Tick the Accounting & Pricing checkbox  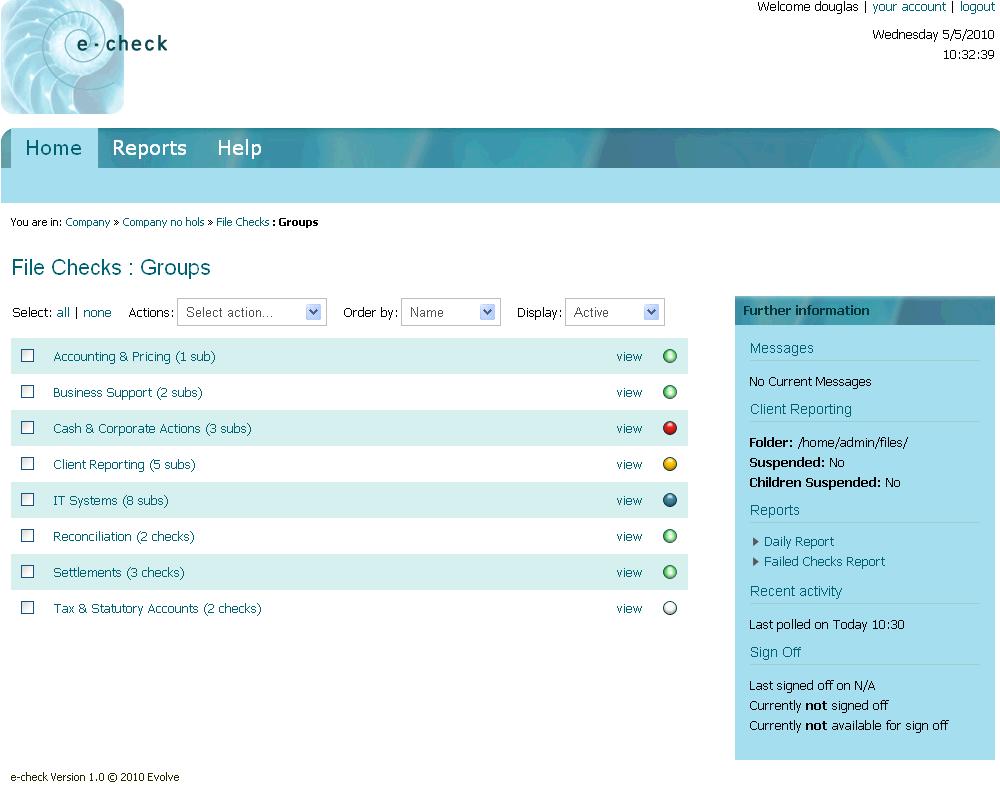(27, 355)
